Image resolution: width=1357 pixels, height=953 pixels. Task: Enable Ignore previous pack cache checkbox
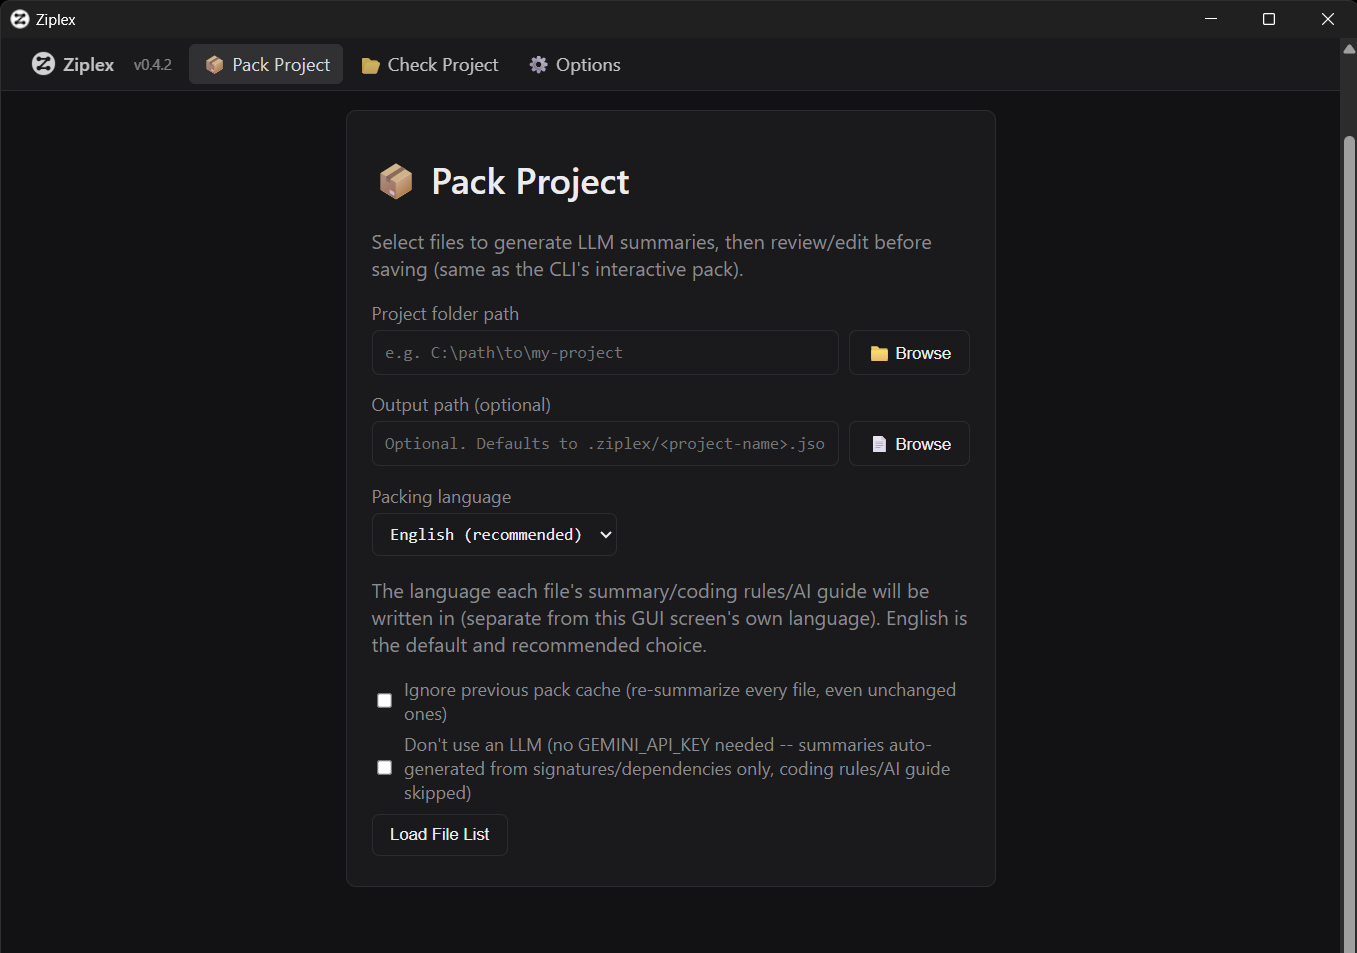(x=384, y=700)
